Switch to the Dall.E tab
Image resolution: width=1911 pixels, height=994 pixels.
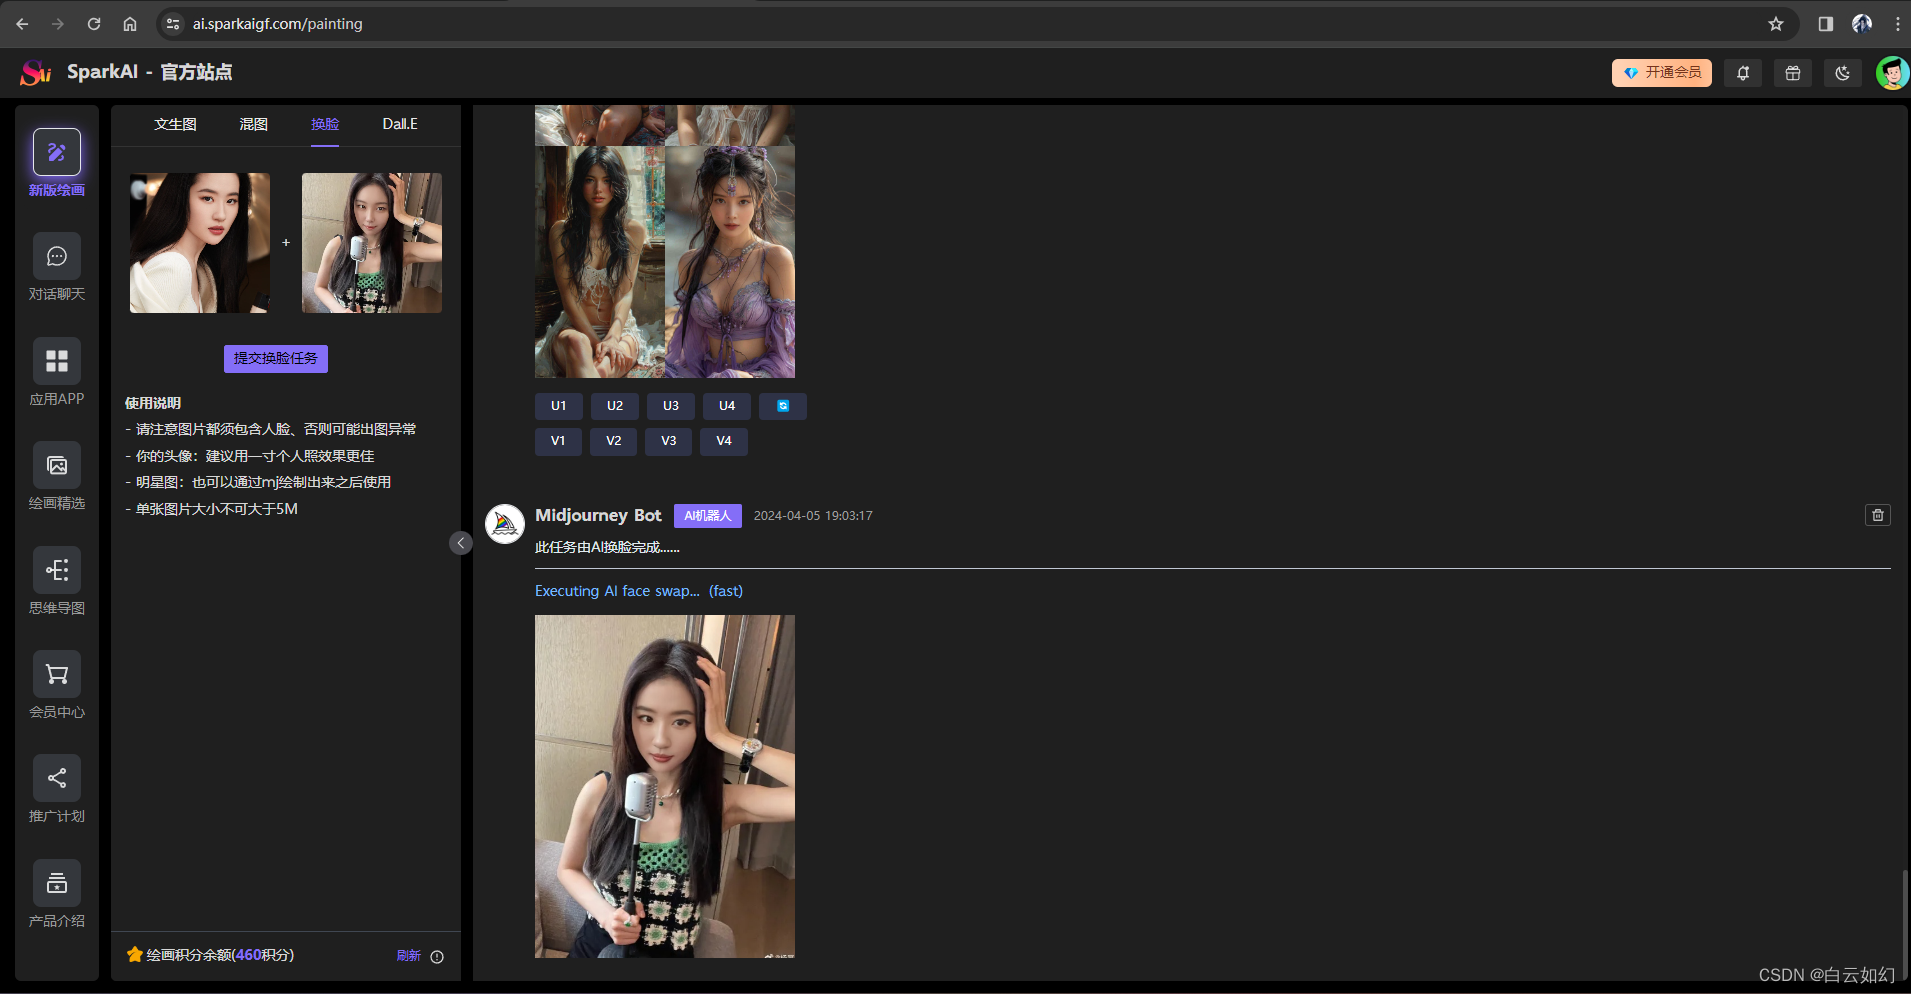click(x=400, y=124)
